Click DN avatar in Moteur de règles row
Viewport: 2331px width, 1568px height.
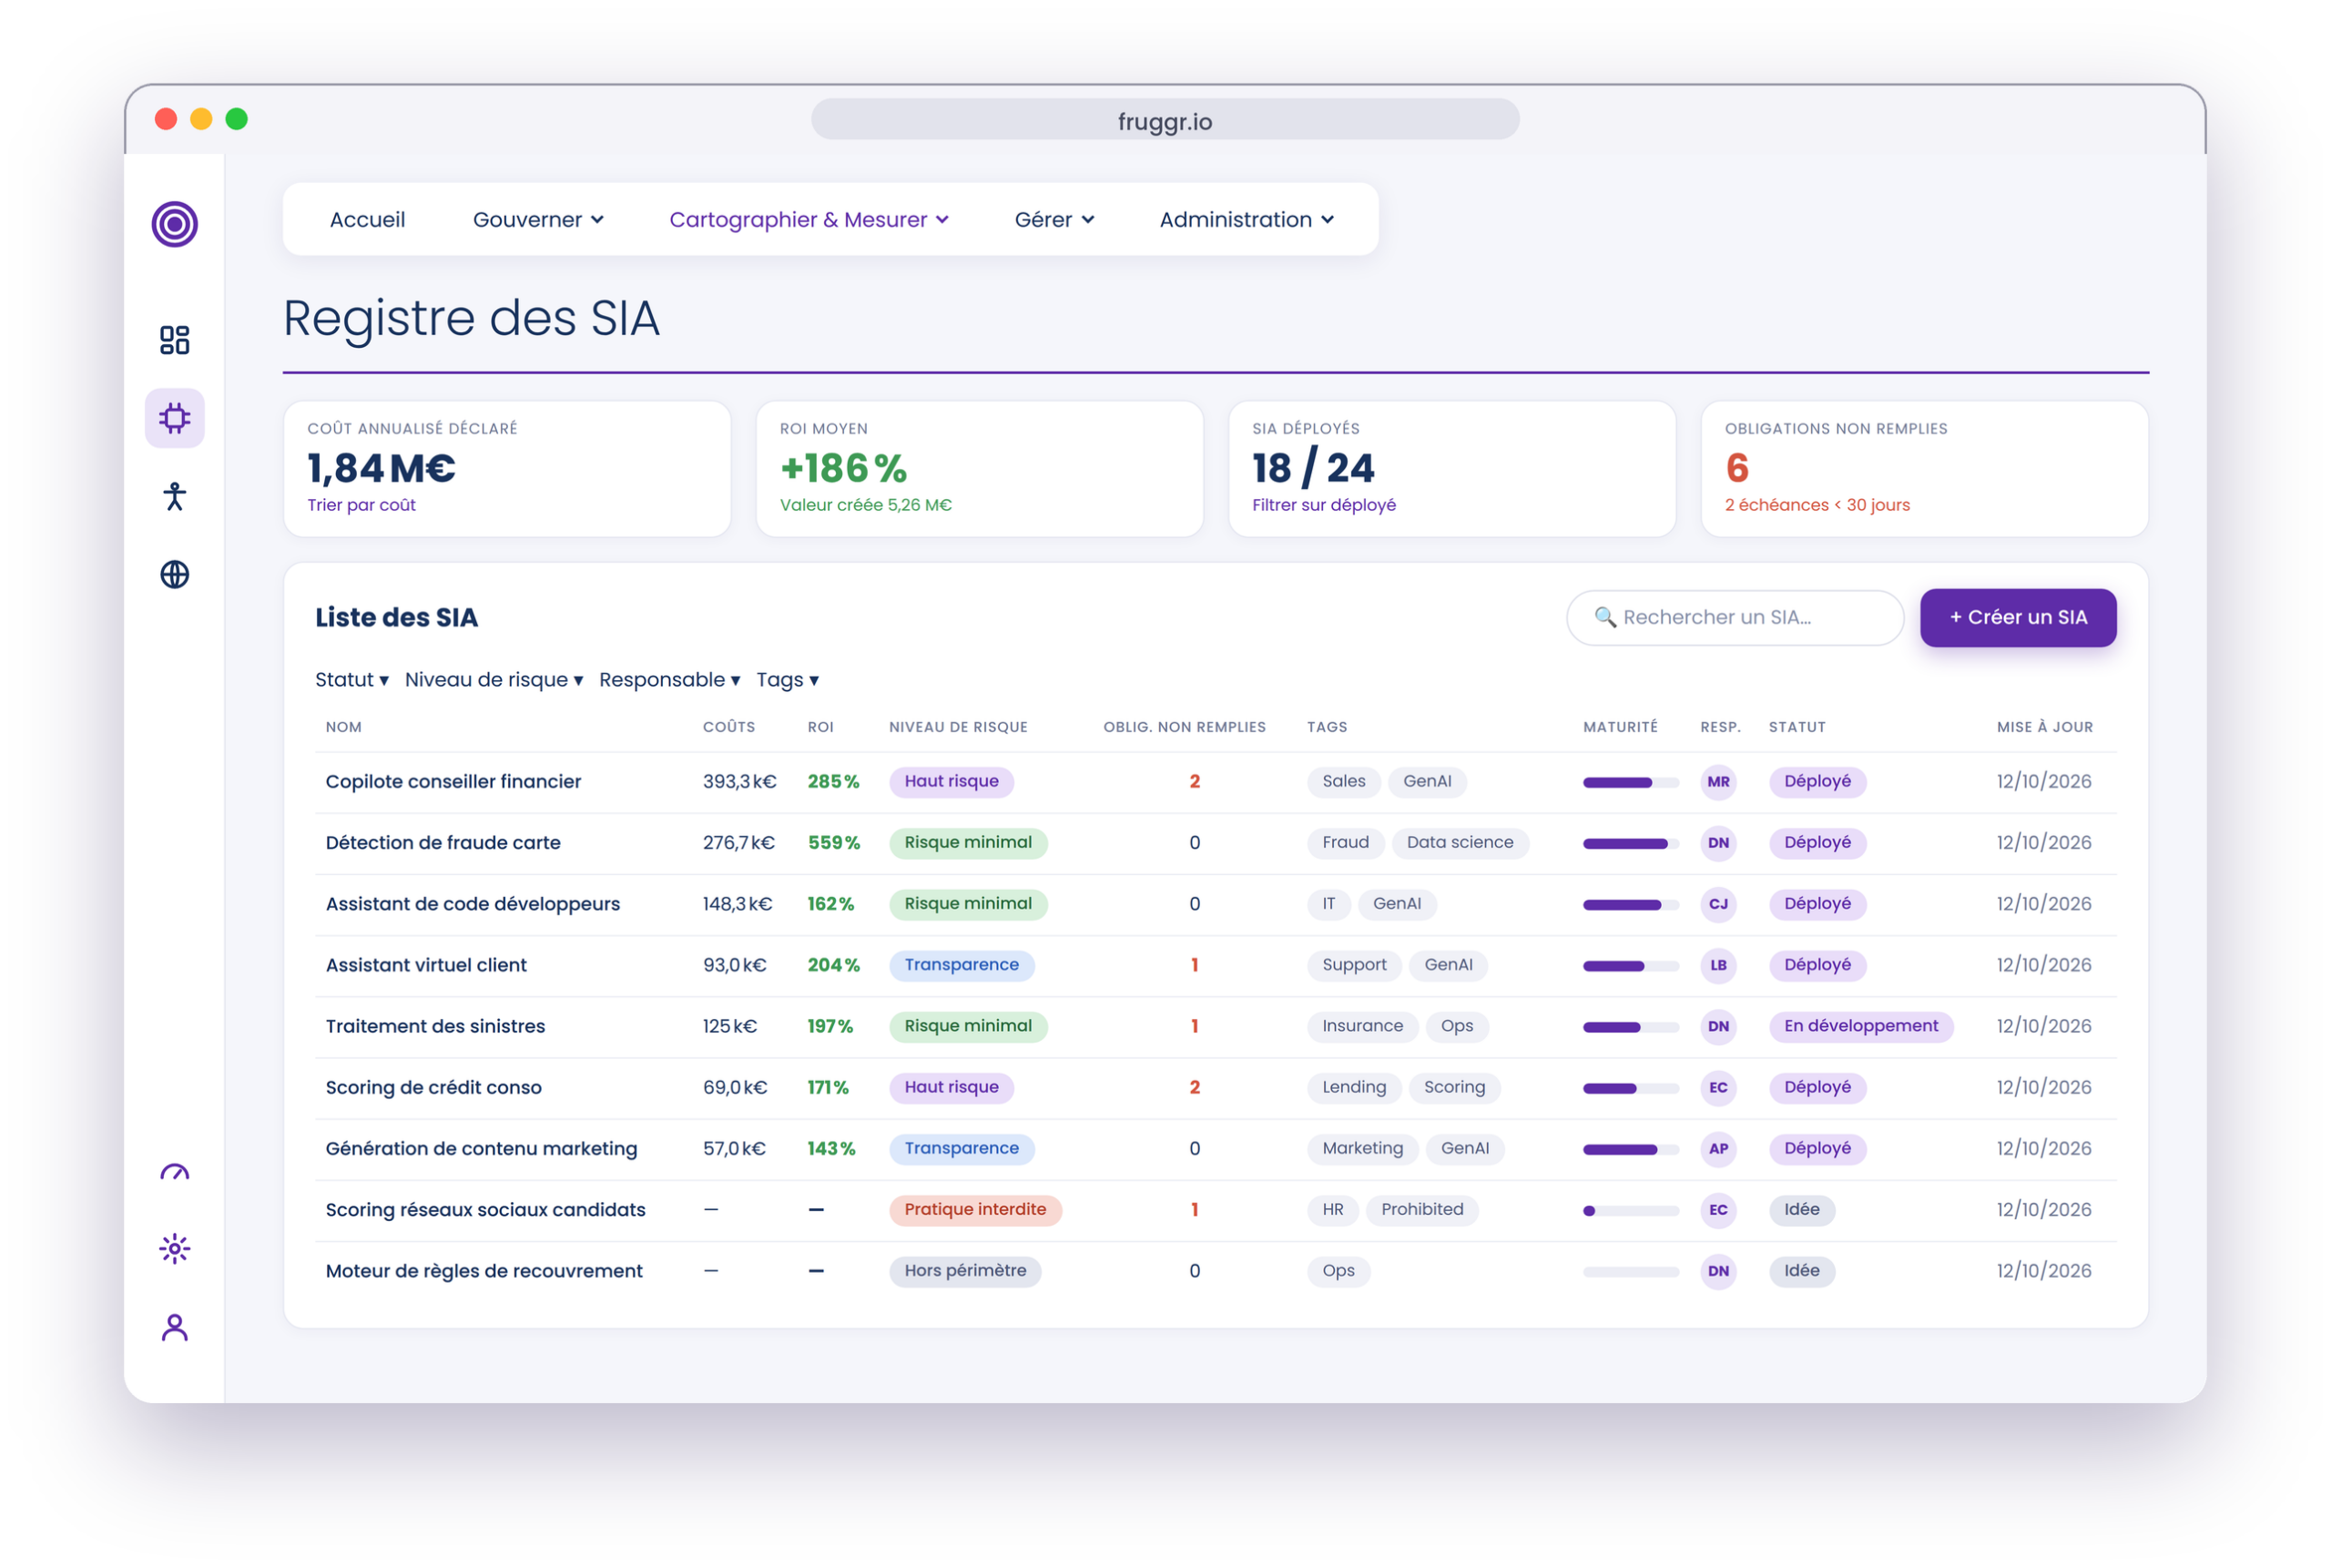tap(1719, 1271)
